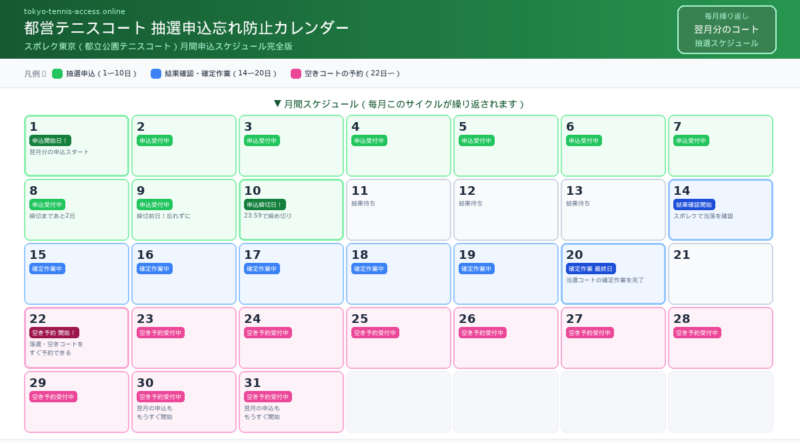Select the day 18 calendar cell
The width and height of the screenshot is (800, 443).
coord(398,274)
